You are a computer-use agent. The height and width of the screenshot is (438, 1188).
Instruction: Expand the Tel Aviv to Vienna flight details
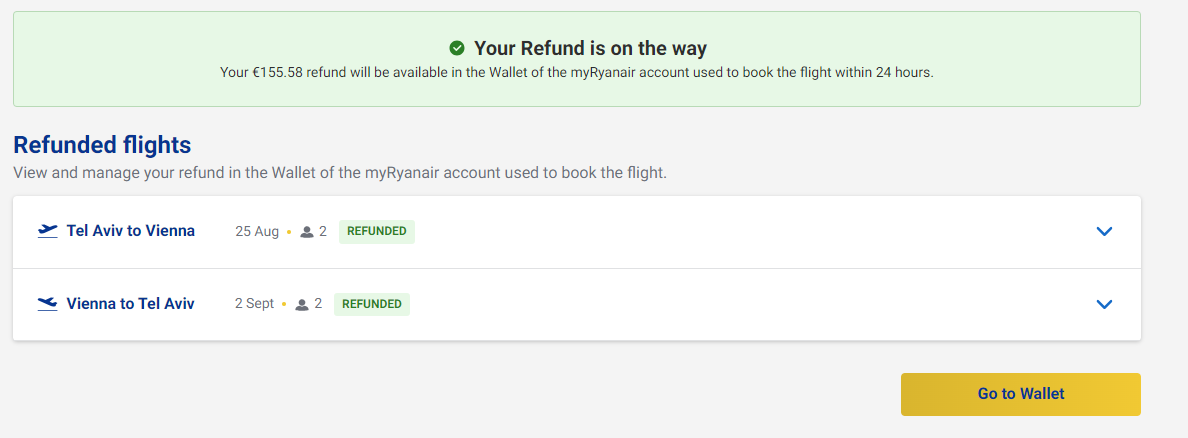[x=1104, y=232]
